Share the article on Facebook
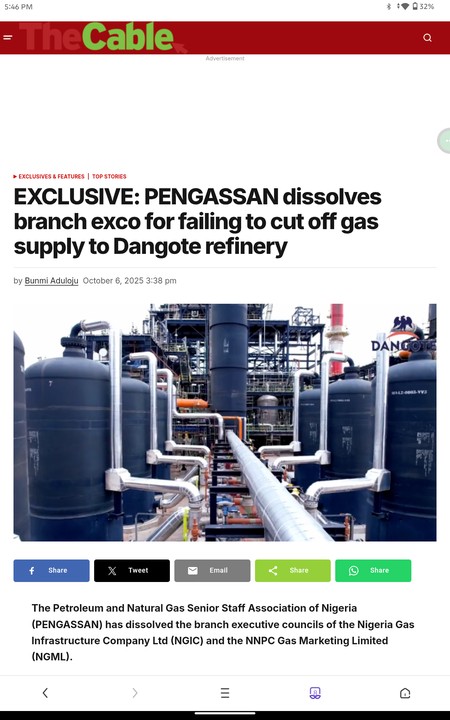Screen dimensions: 450x720 51,570
